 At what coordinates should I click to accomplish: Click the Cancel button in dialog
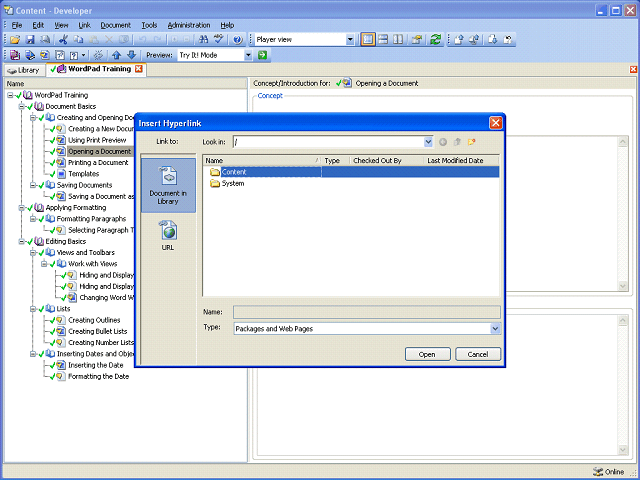pyautogui.click(x=478, y=354)
